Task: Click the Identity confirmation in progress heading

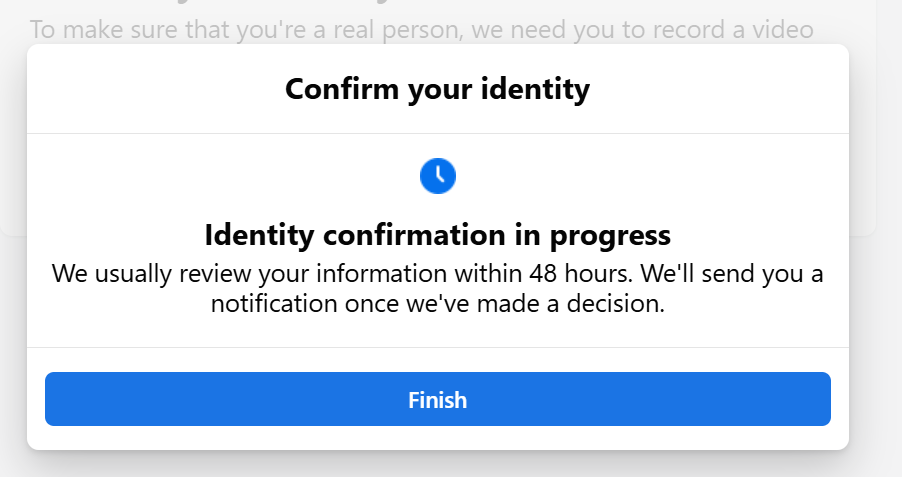Action: point(438,235)
